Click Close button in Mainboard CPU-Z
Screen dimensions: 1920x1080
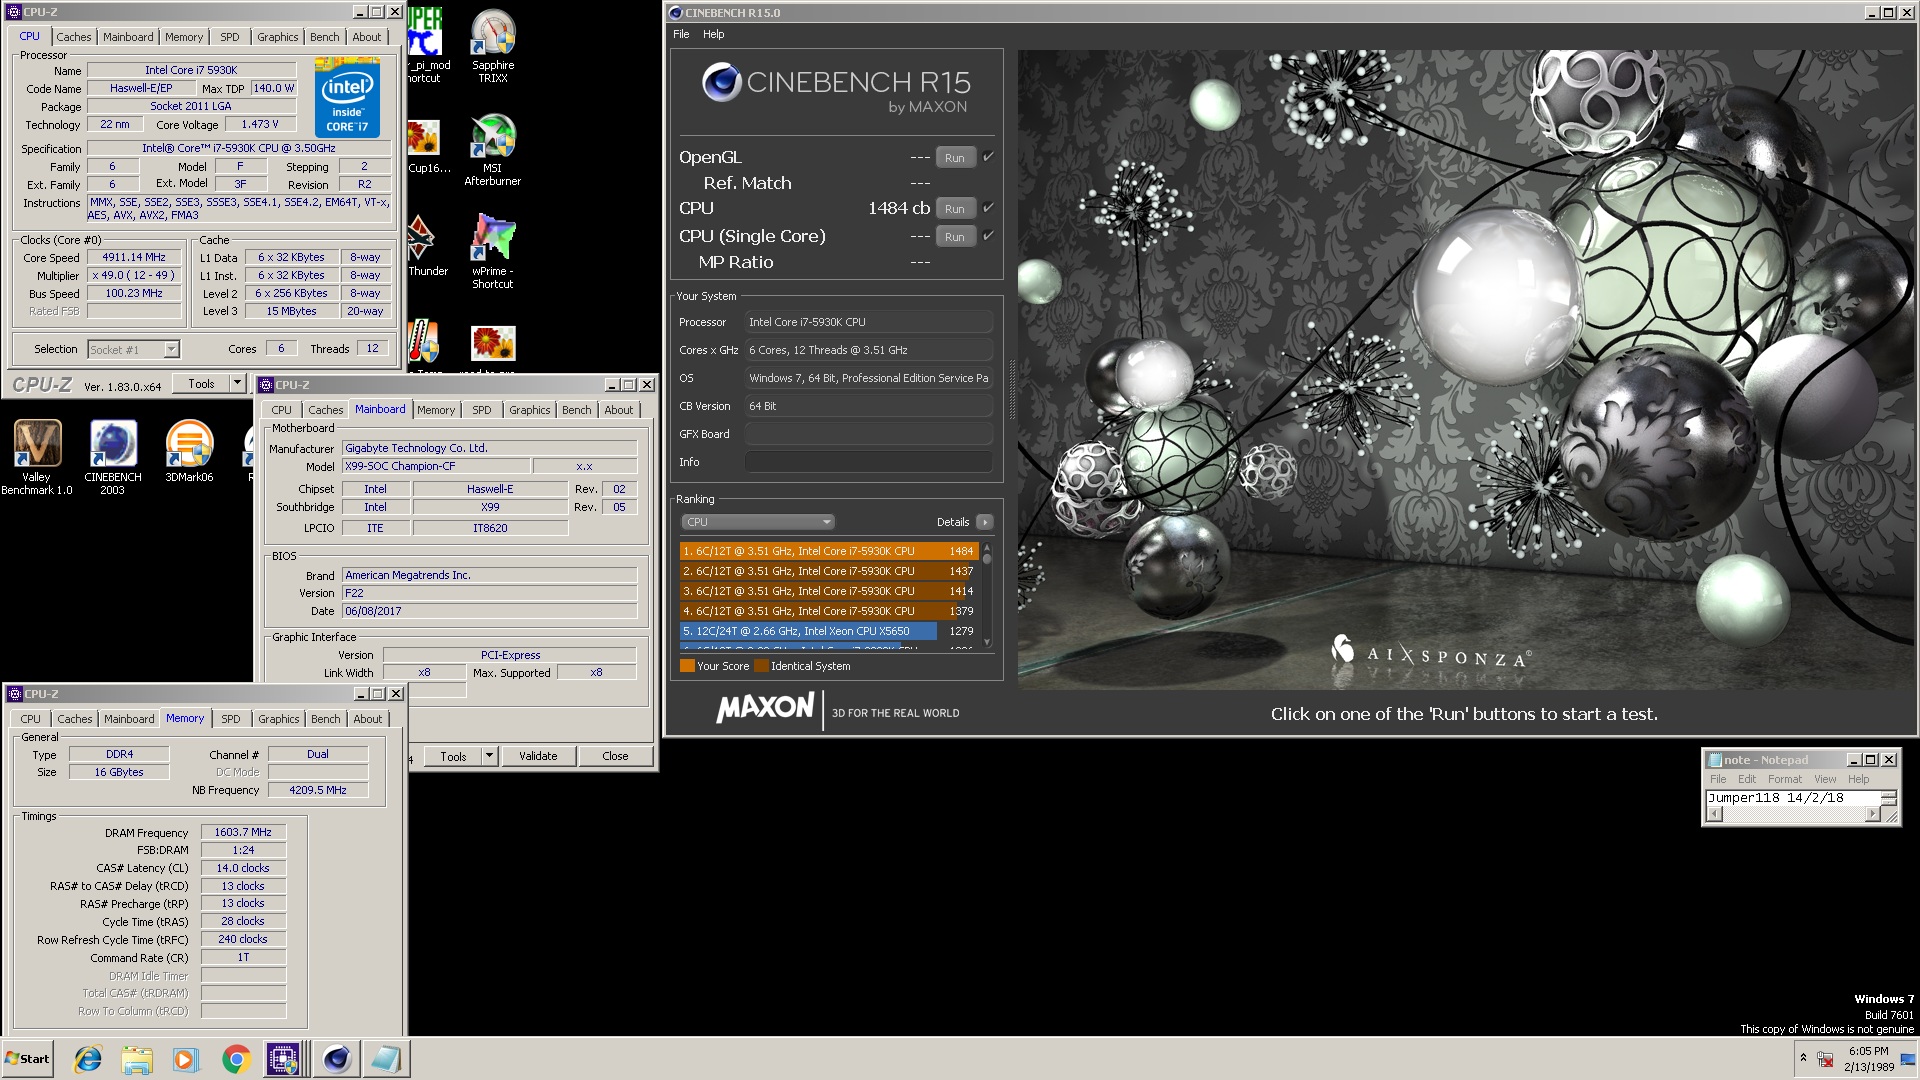(x=615, y=756)
